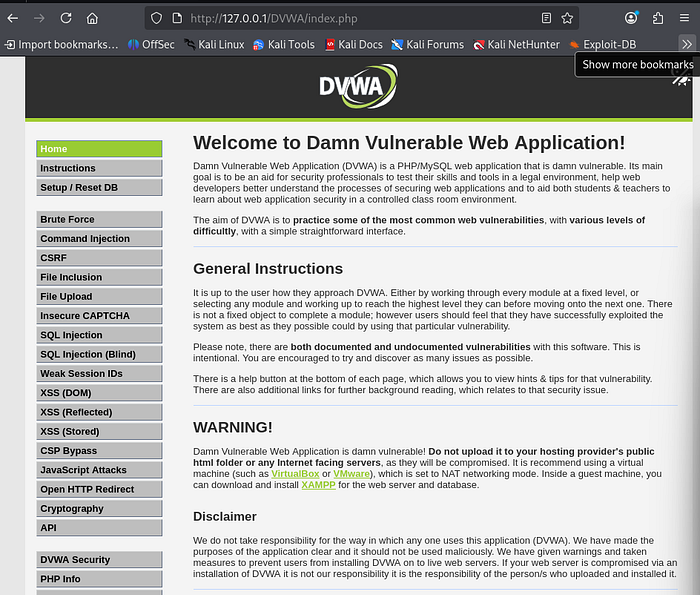Viewport: 700px width, 595px height.
Task: Open the SQL Injection module
Action: [x=99, y=335]
